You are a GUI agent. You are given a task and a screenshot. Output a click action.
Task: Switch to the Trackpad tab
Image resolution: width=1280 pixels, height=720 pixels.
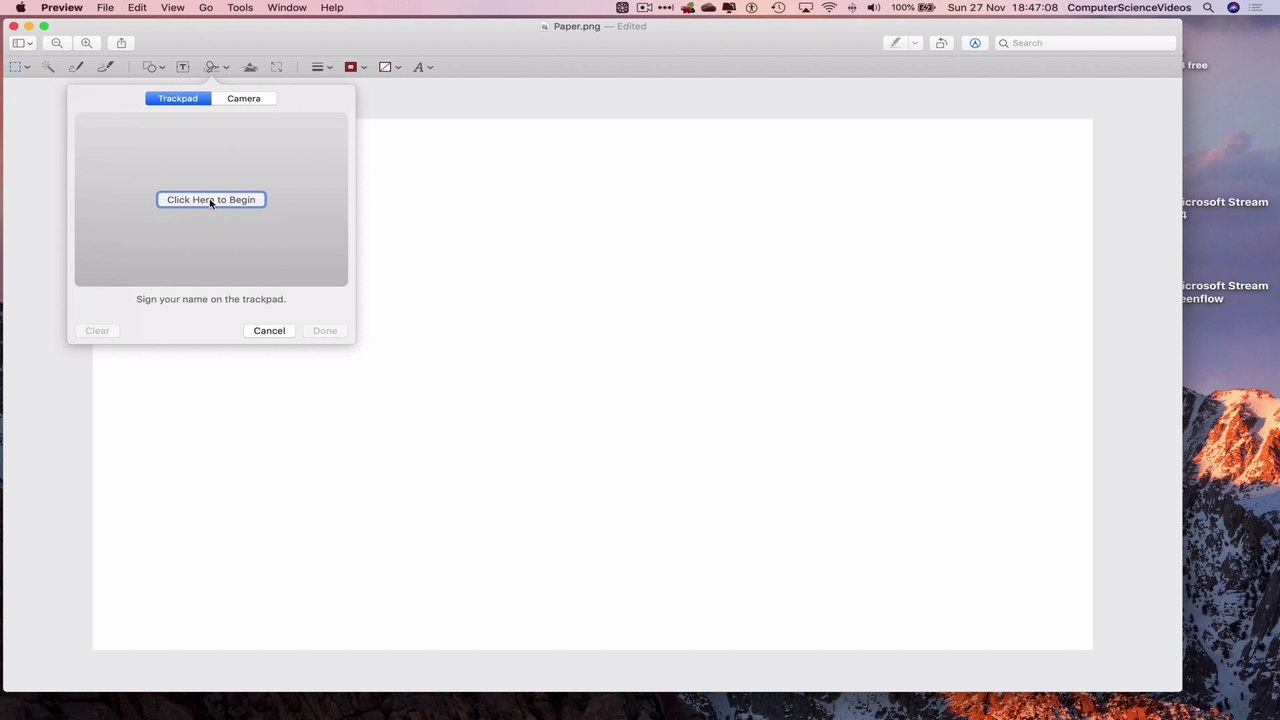(178, 98)
